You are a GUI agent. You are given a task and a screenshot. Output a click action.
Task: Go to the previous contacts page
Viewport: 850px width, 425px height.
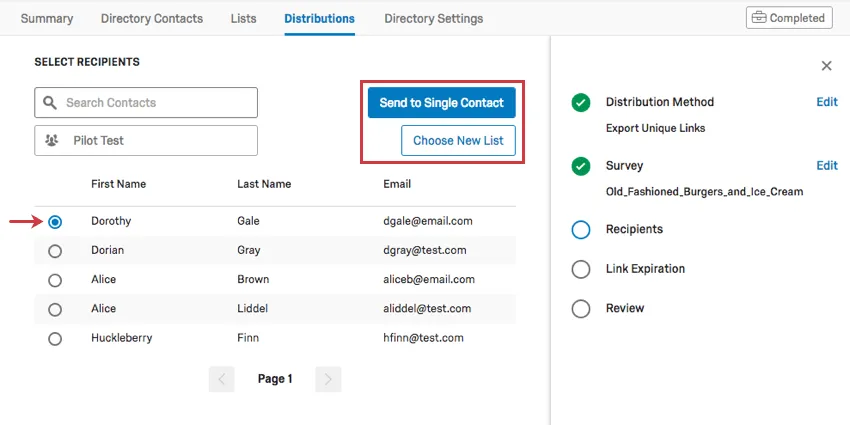click(x=221, y=379)
